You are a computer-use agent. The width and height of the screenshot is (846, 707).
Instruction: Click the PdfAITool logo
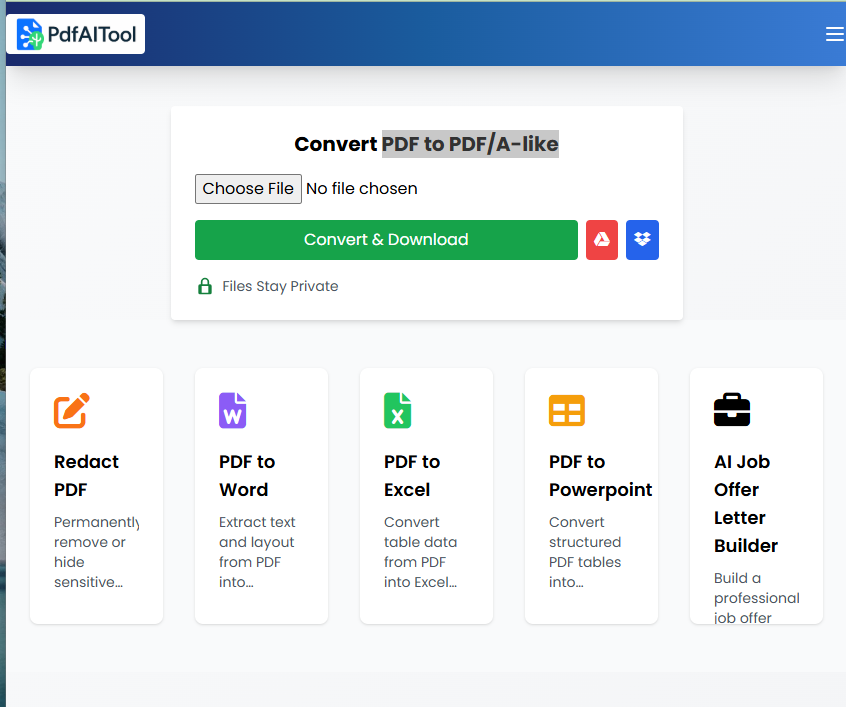76,35
